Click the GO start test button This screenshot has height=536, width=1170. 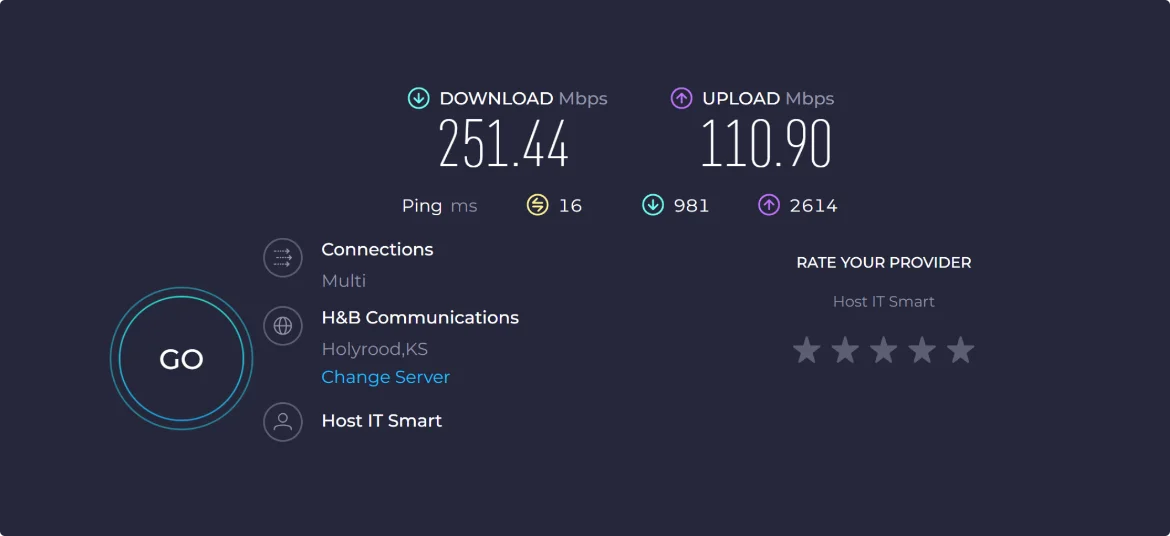coord(181,360)
